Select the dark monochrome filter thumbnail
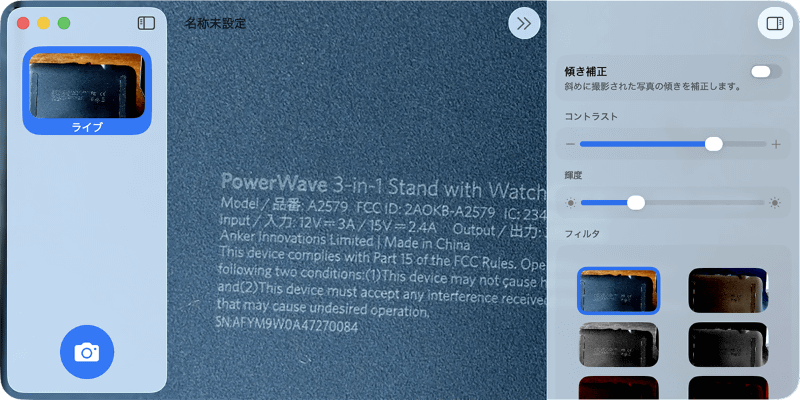 728,344
